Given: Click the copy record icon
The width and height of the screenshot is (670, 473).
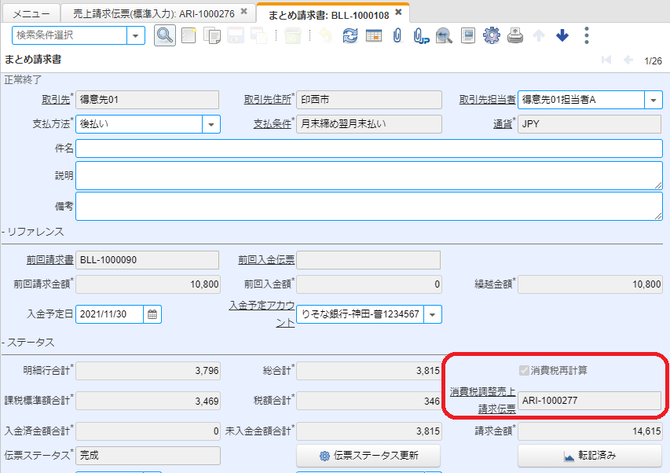Looking at the screenshot, I should 212,35.
